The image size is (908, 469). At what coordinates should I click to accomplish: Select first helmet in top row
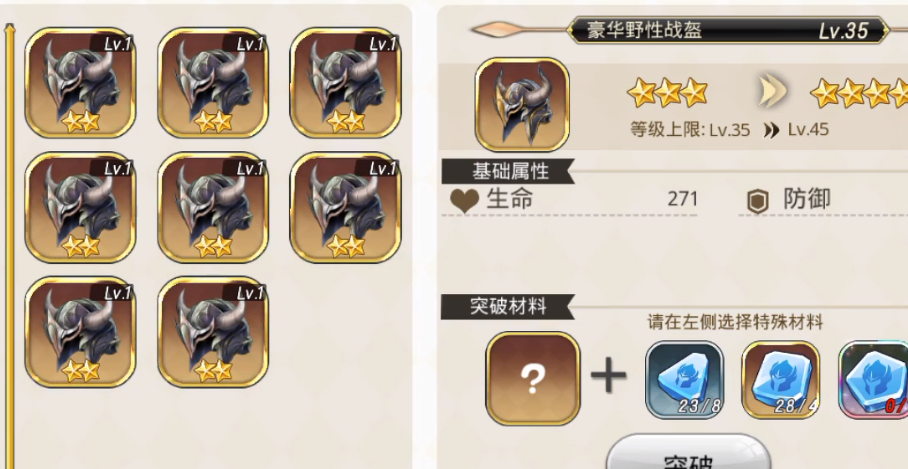click(x=80, y=83)
